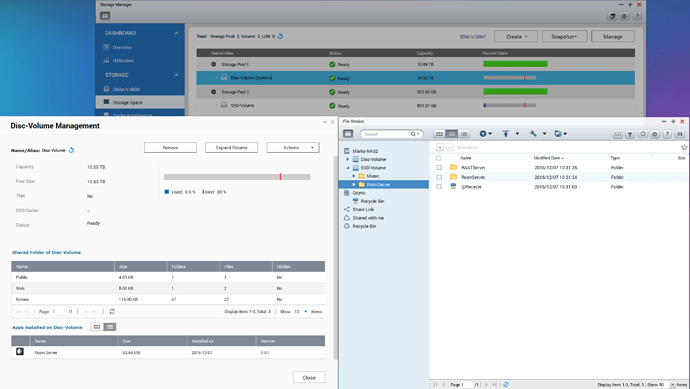Refresh the shared folder table
Image resolution: width=690 pixels, height=389 pixels.
tap(112, 312)
